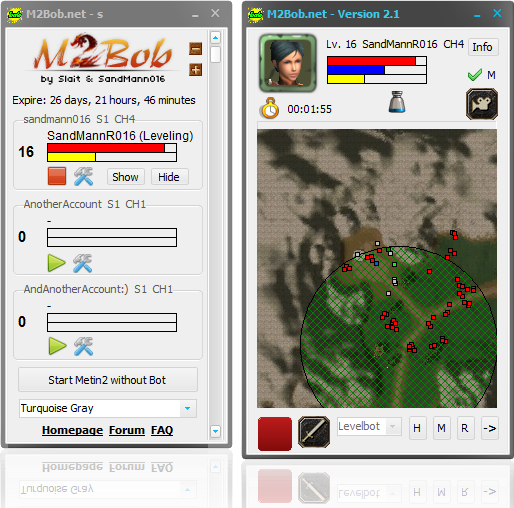
Task: Click the Show button for SandMannR016
Action: coord(125,177)
